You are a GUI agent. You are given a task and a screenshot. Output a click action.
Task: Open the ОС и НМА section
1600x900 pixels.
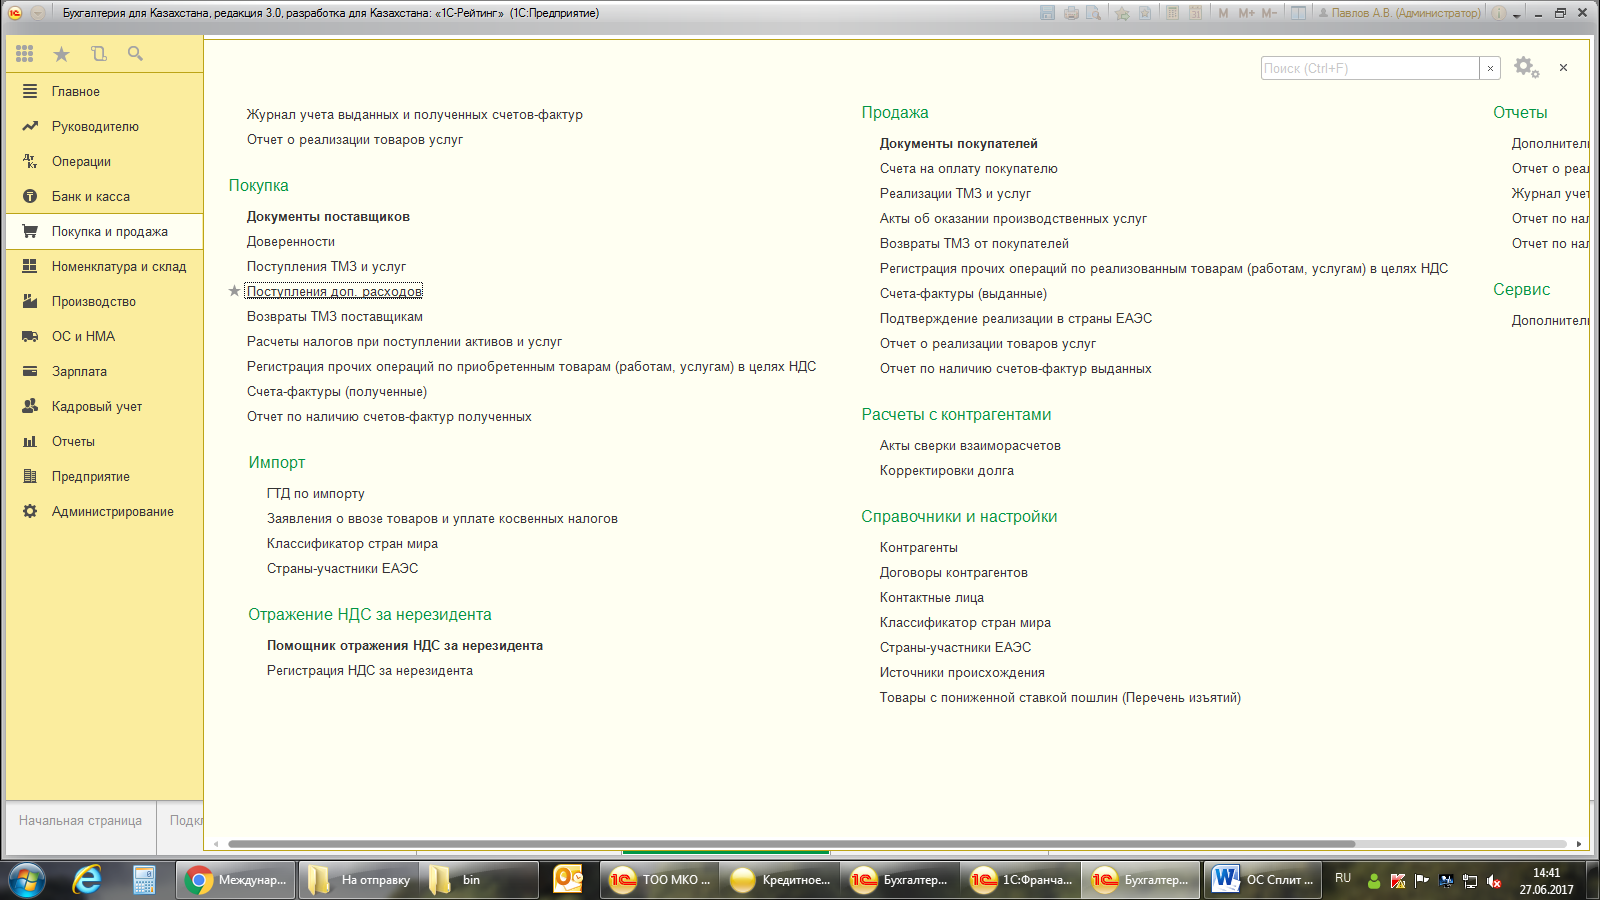tap(104, 336)
